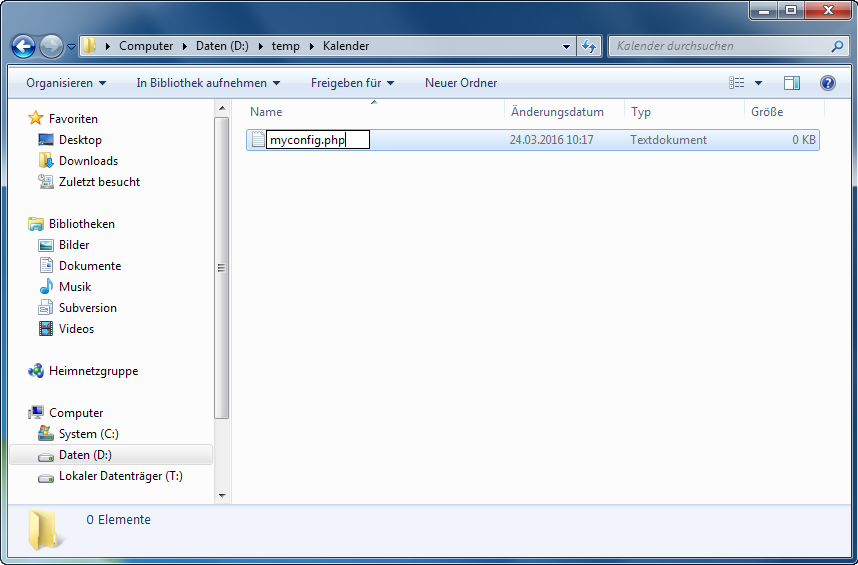Select Bibliotheken in navigation pane

click(82, 224)
